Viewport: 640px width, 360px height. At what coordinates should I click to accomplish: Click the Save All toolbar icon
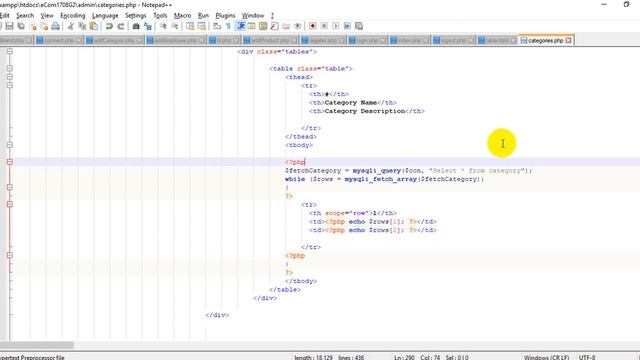[x=21, y=26]
